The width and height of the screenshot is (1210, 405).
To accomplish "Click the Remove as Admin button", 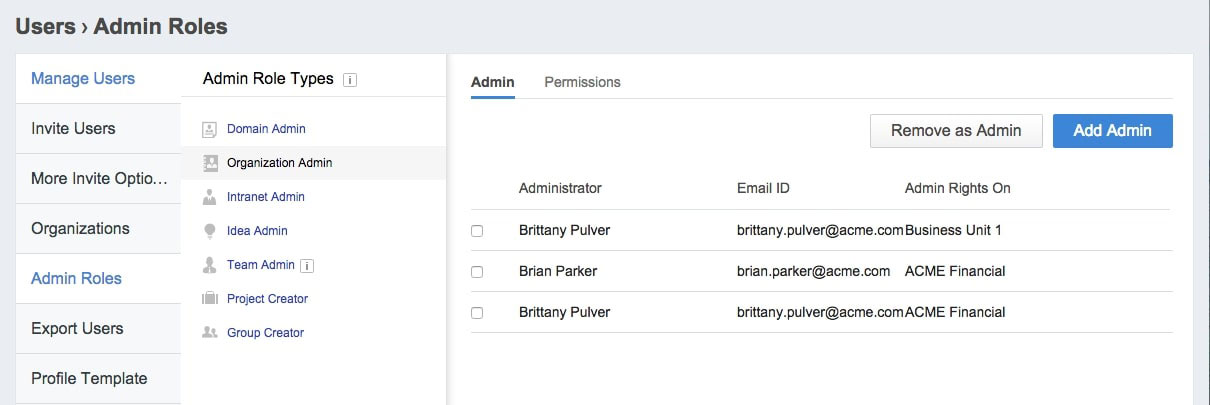I will [x=956, y=131].
